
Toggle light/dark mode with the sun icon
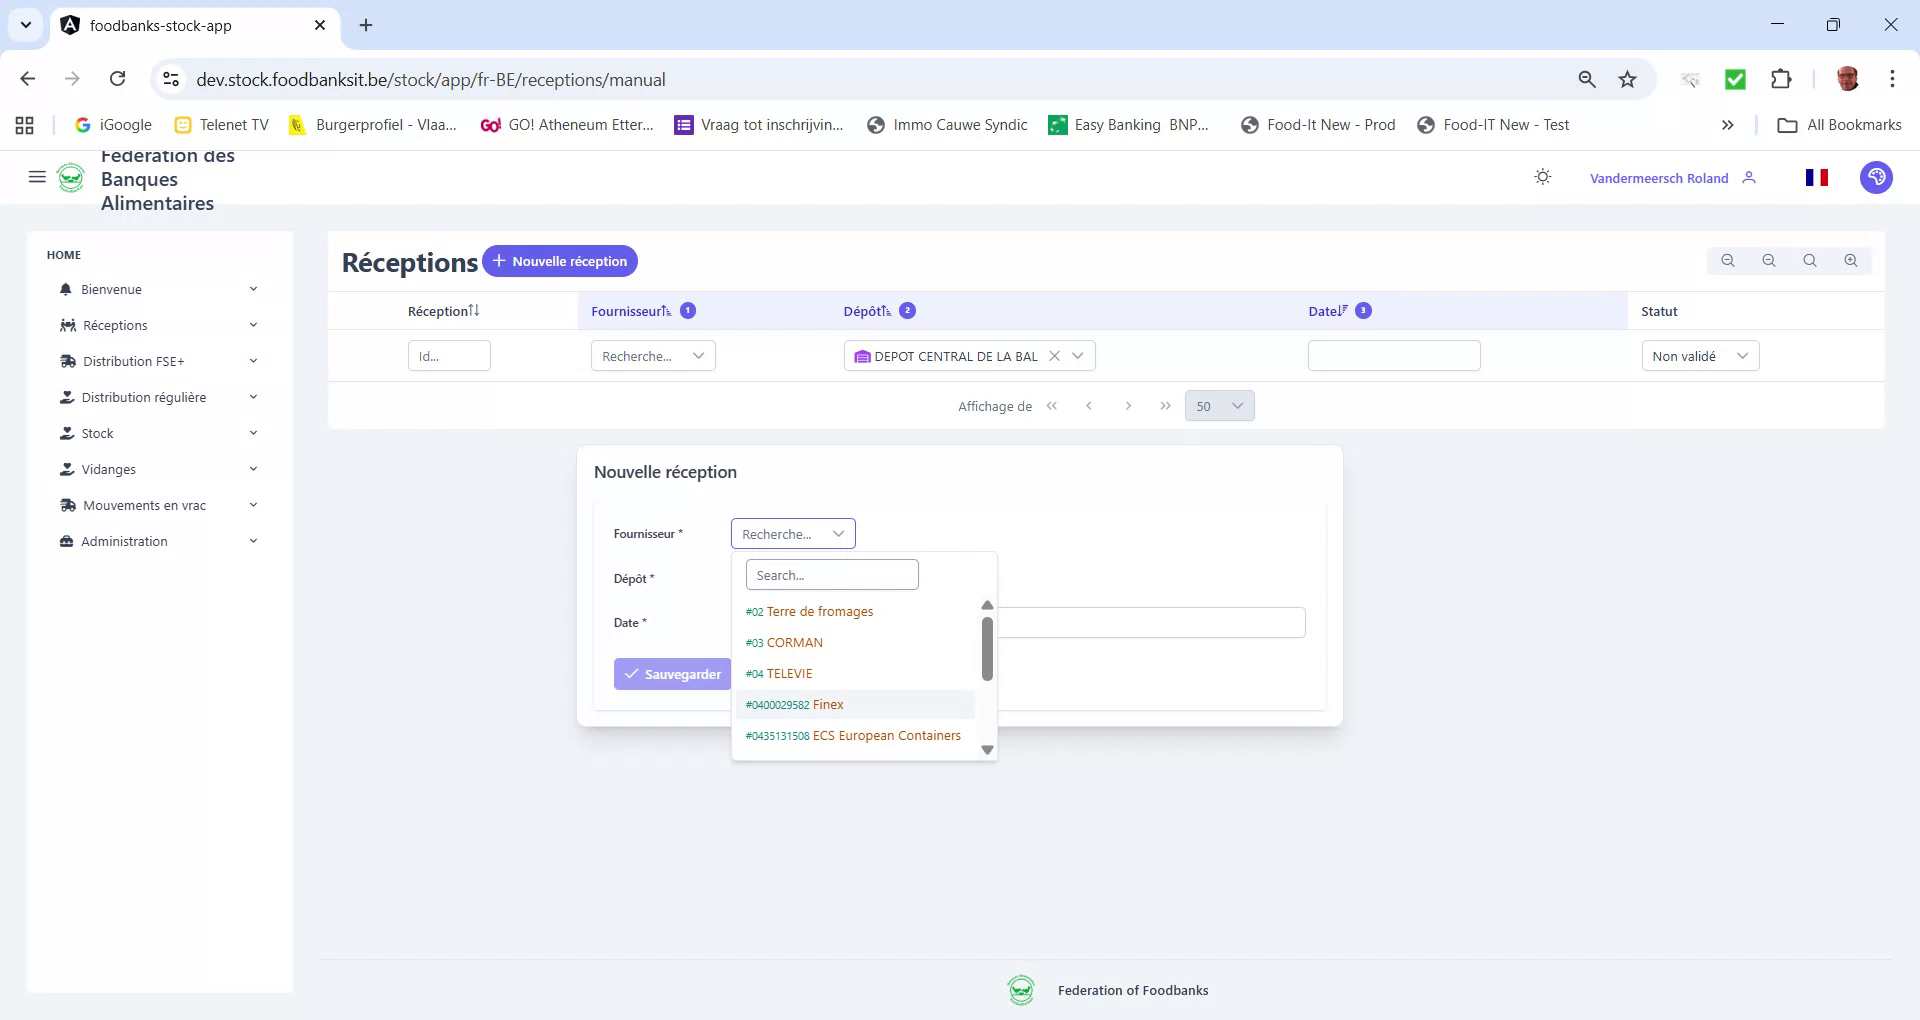(x=1542, y=176)
